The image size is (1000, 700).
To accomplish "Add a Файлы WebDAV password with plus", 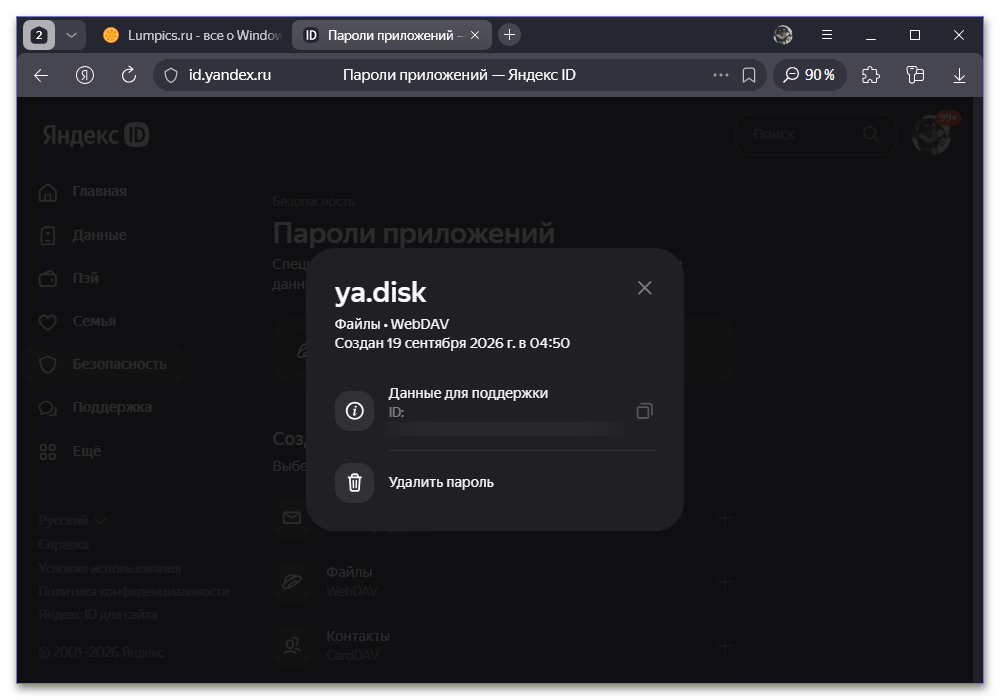I will coord(724,581).
